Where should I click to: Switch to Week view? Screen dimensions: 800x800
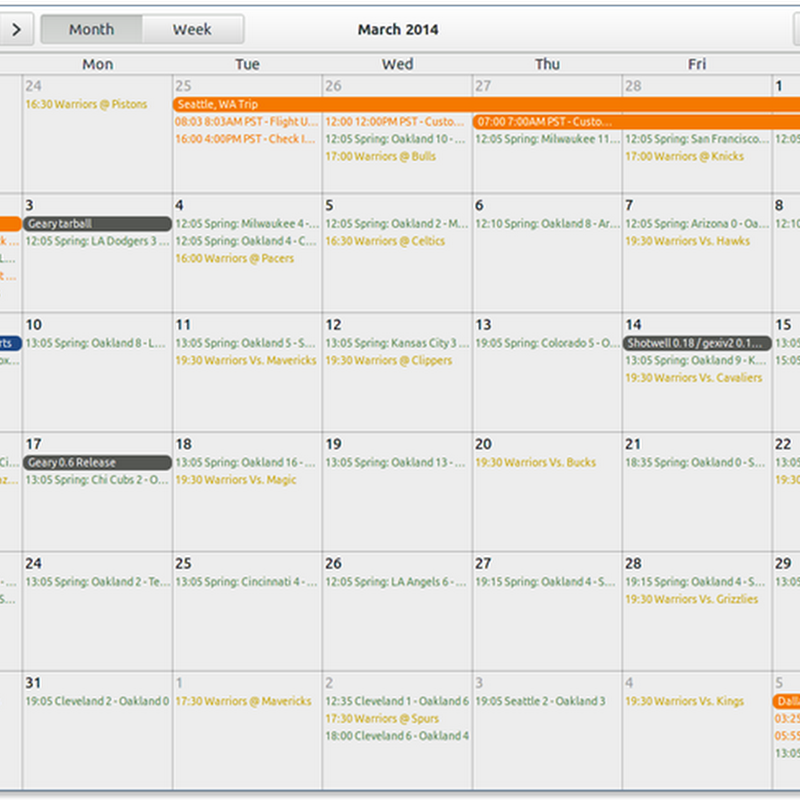(x=192, y=30)
